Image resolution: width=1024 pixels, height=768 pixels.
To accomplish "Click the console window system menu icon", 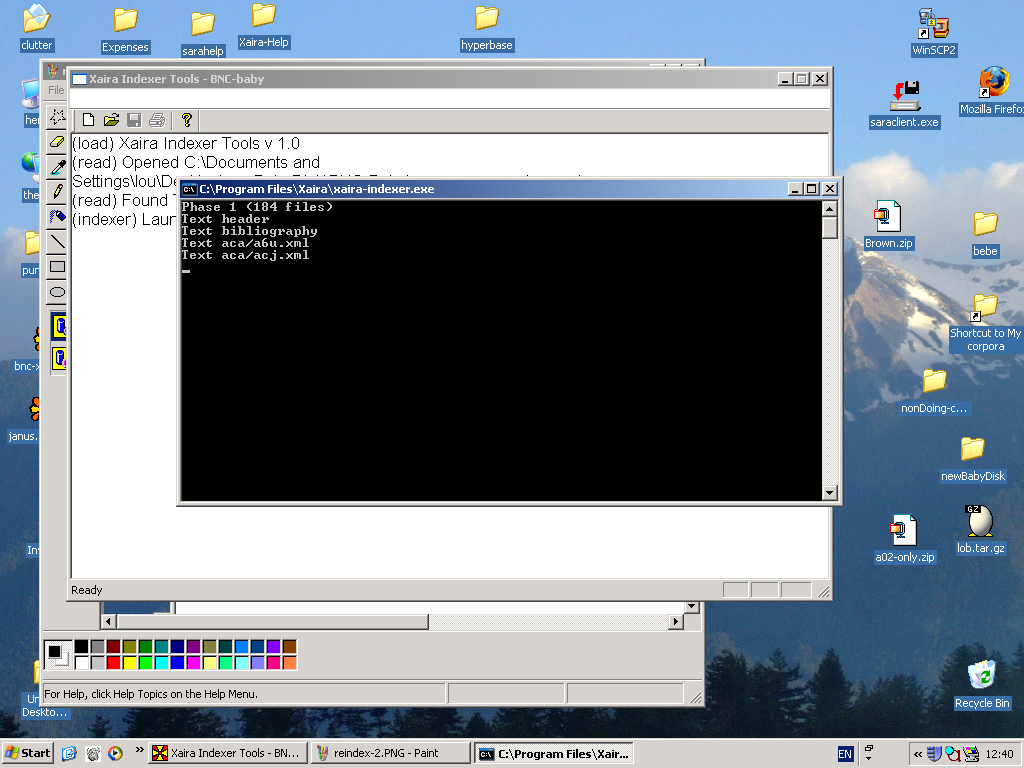I will (189, 189).
